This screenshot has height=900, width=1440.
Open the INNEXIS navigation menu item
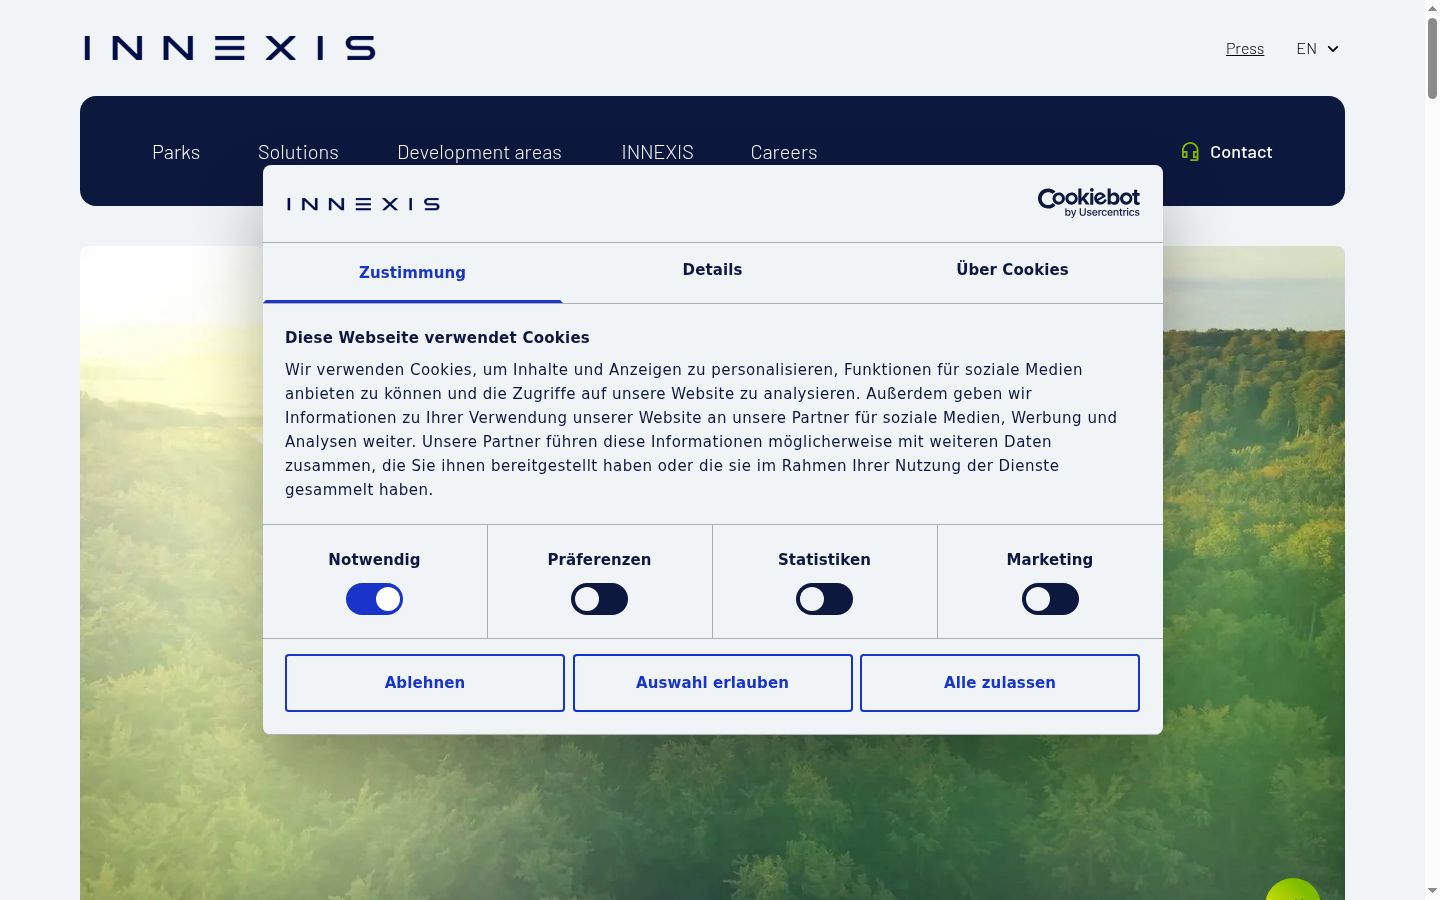[657, 152]
